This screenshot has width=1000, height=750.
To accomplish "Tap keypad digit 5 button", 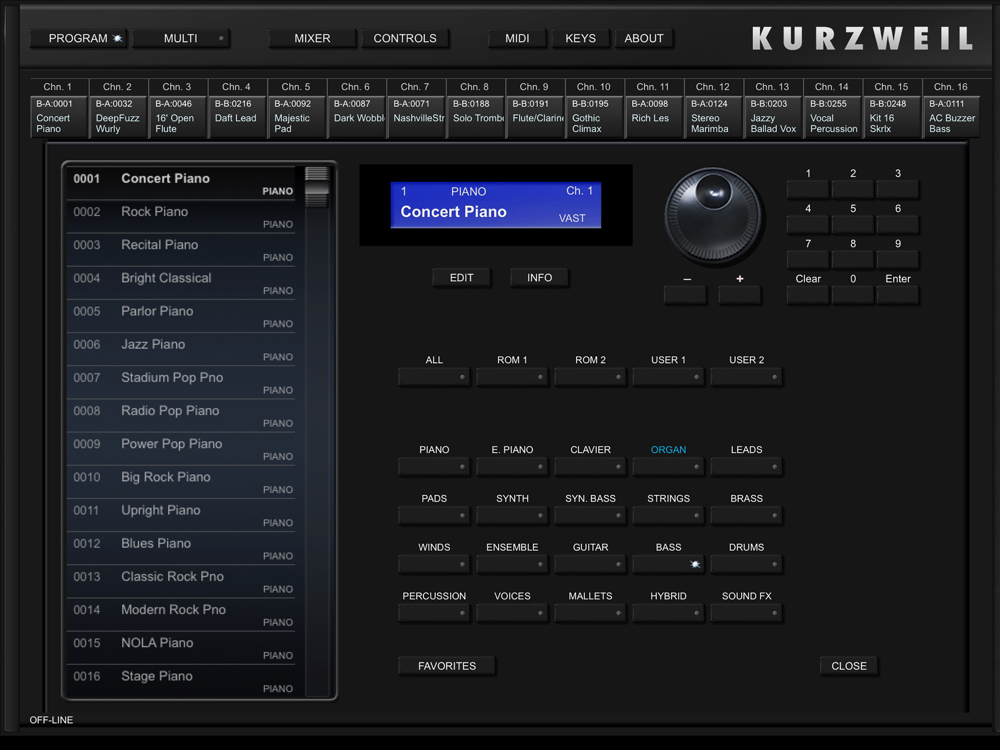I will tap(853, 224).
